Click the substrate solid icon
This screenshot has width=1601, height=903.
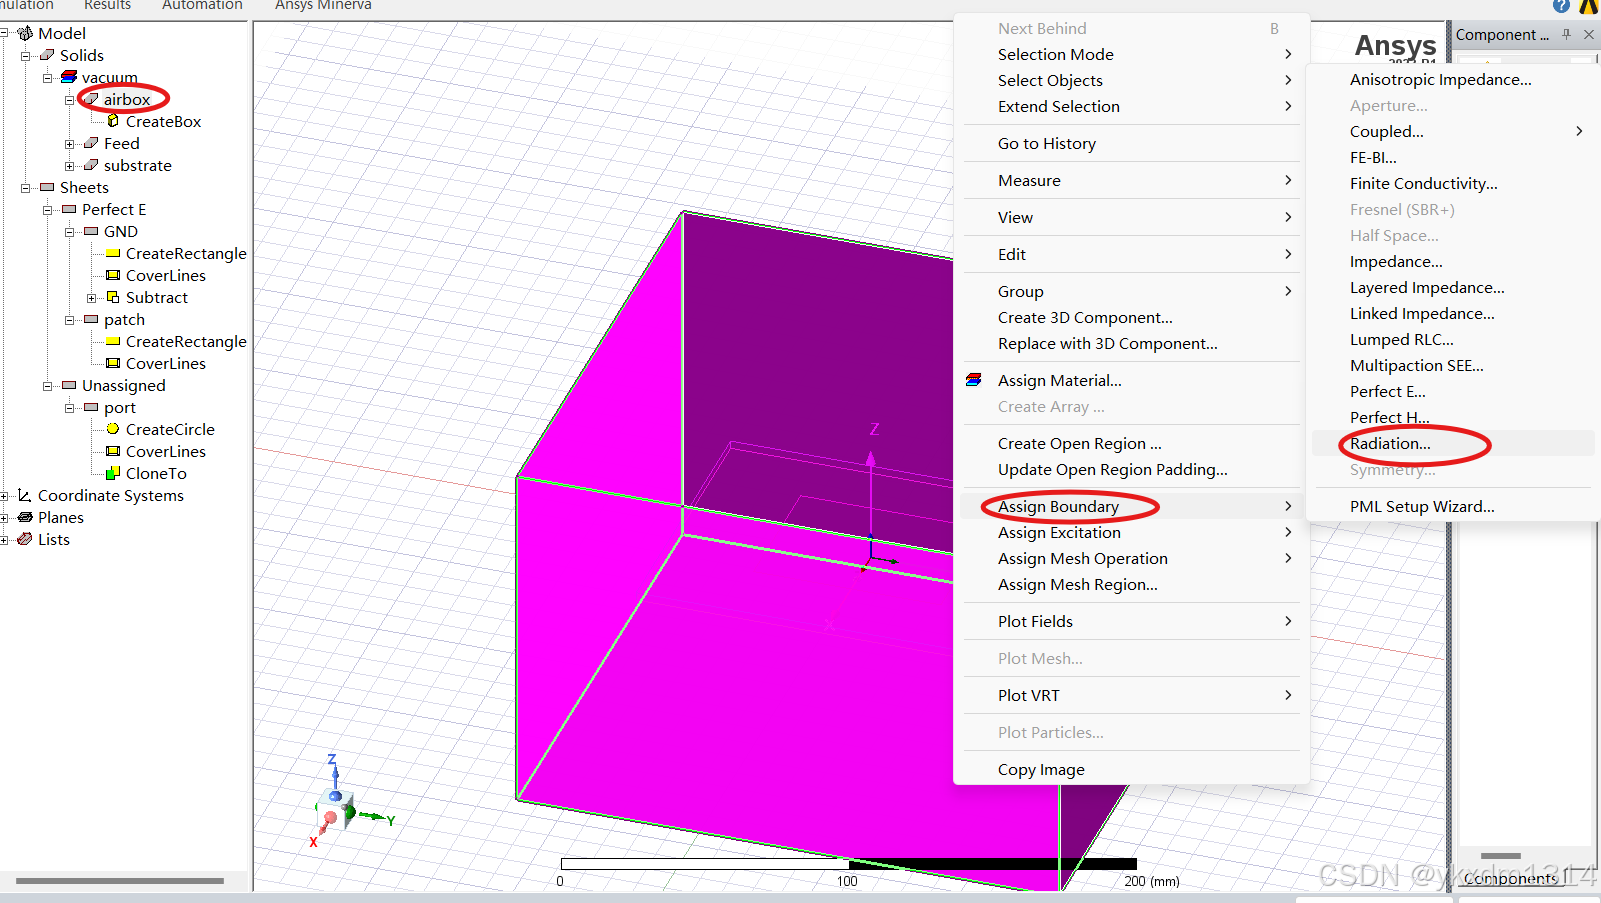click(91, 165)
